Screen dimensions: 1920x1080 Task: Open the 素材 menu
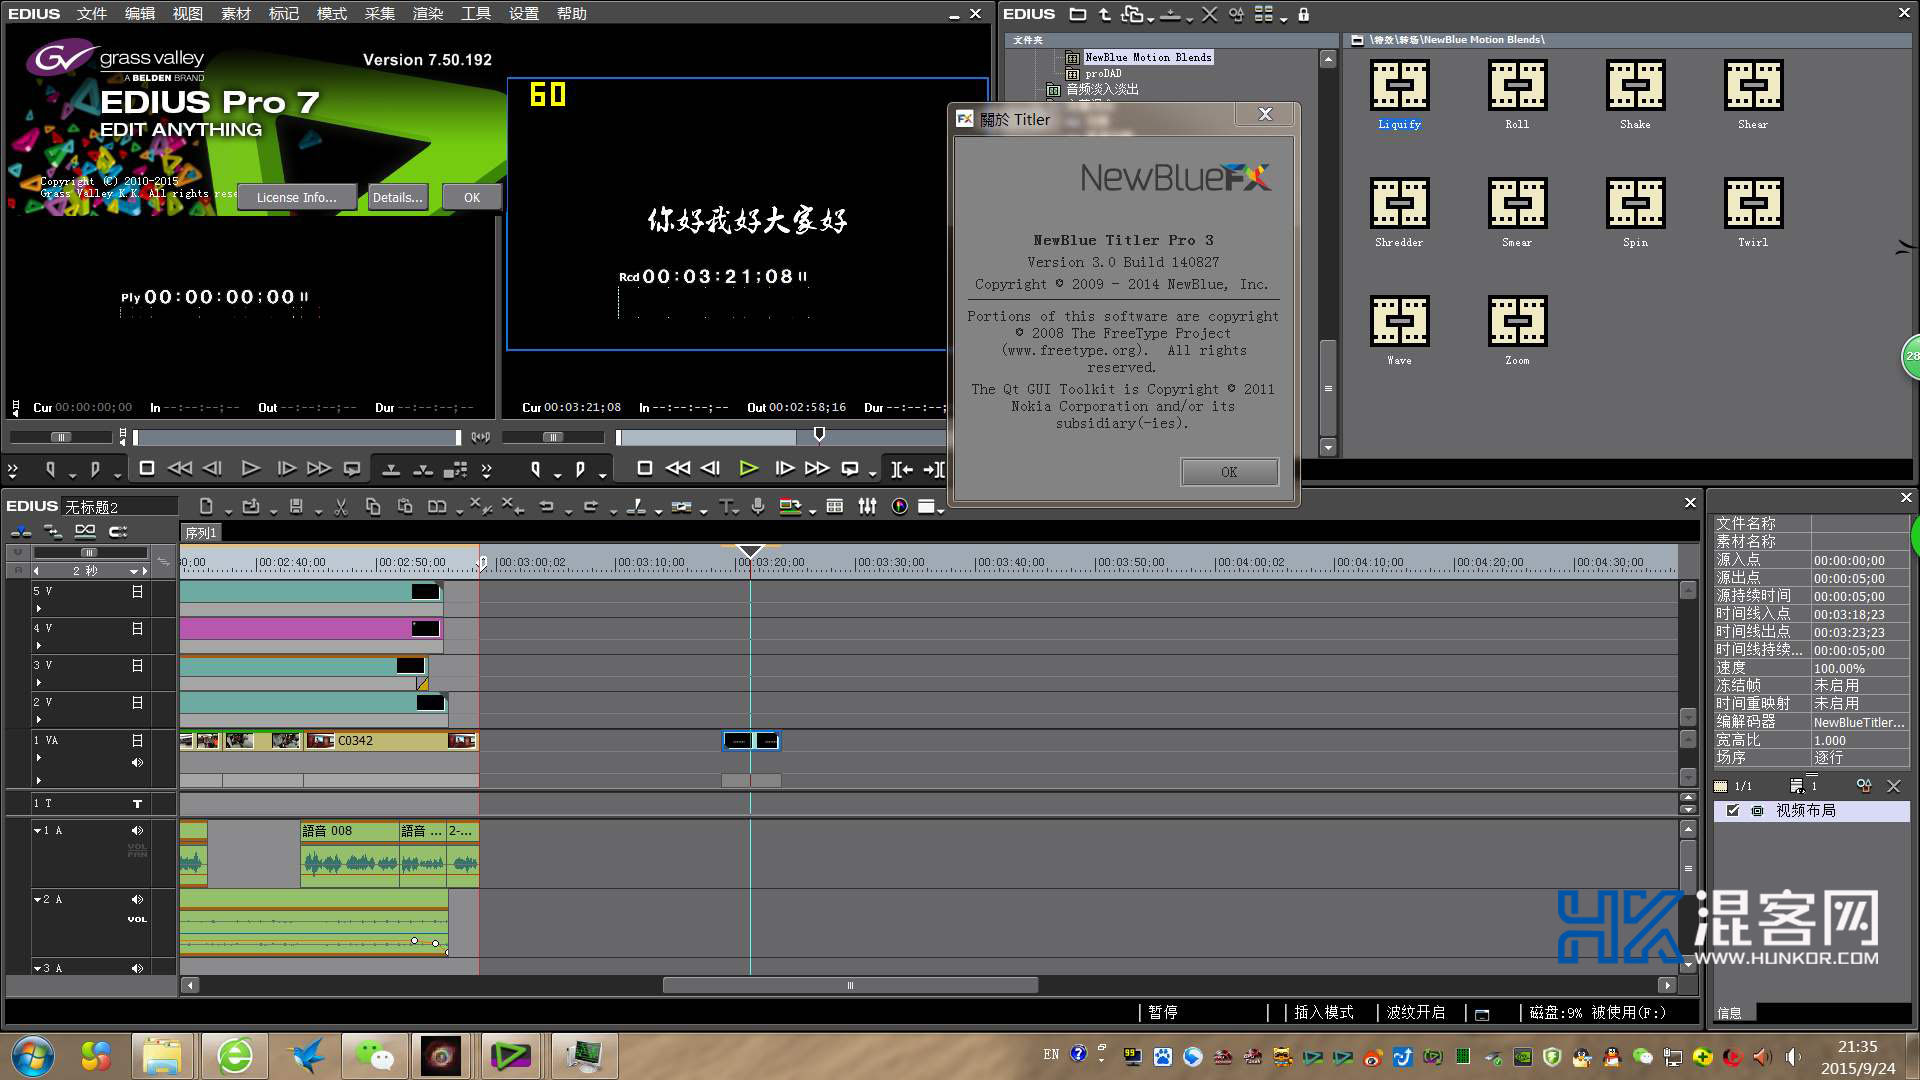235,13
